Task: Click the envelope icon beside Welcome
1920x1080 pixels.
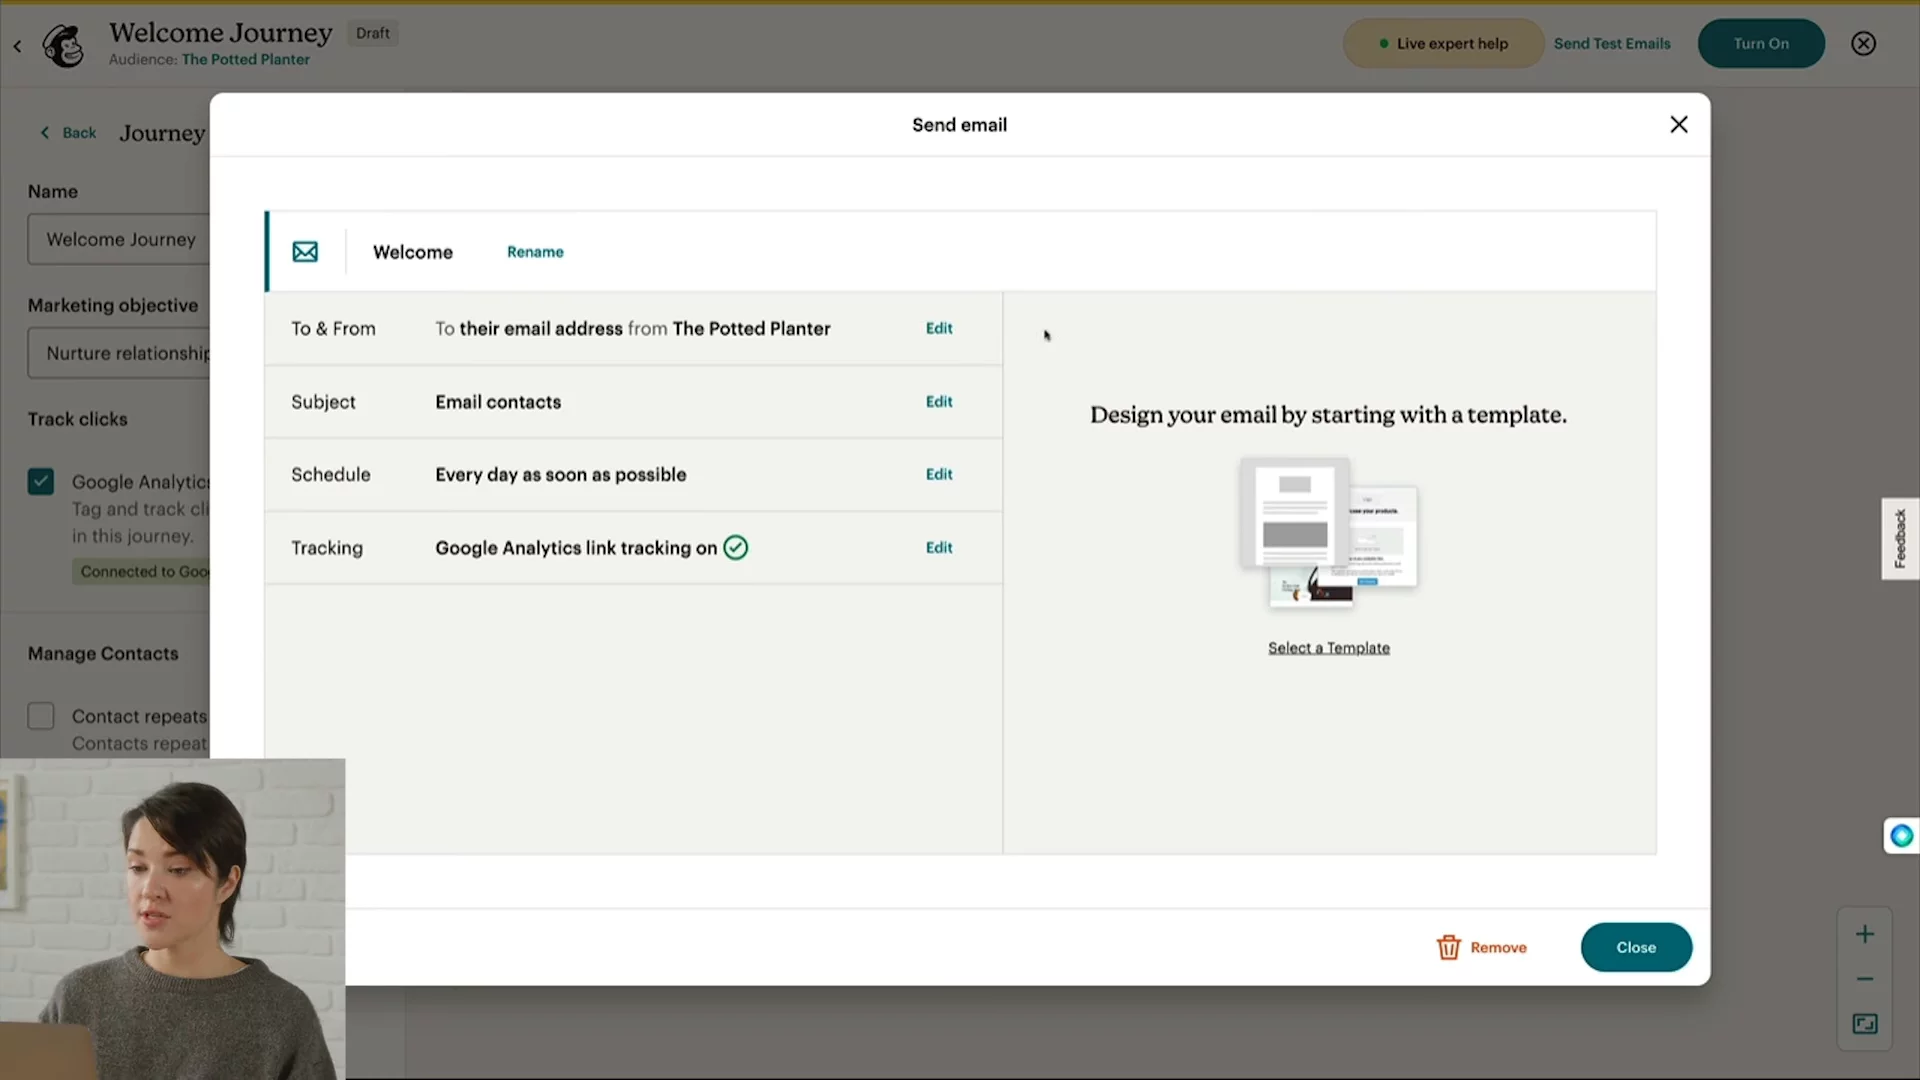Action: [305, 252]
